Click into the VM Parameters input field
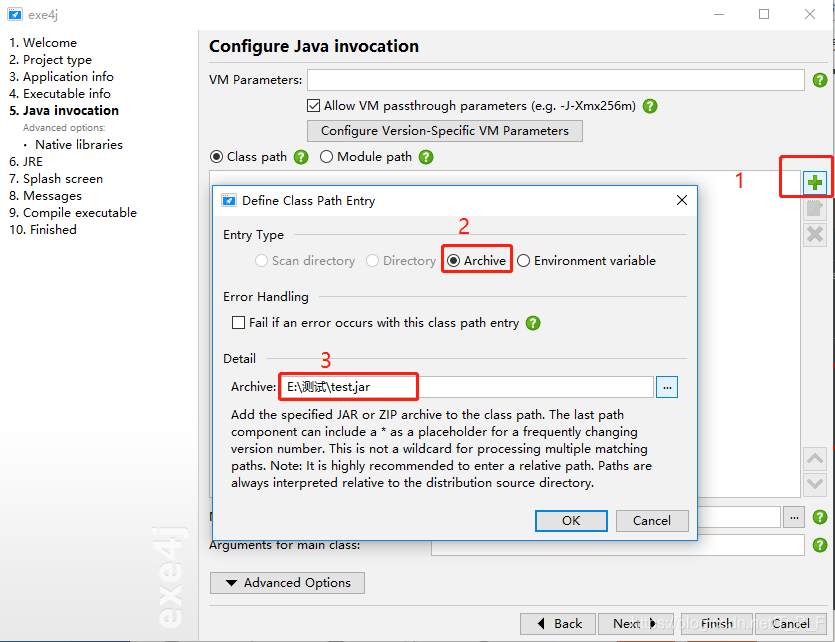Viewport: 835px width, 642px height. coord(555,80)
